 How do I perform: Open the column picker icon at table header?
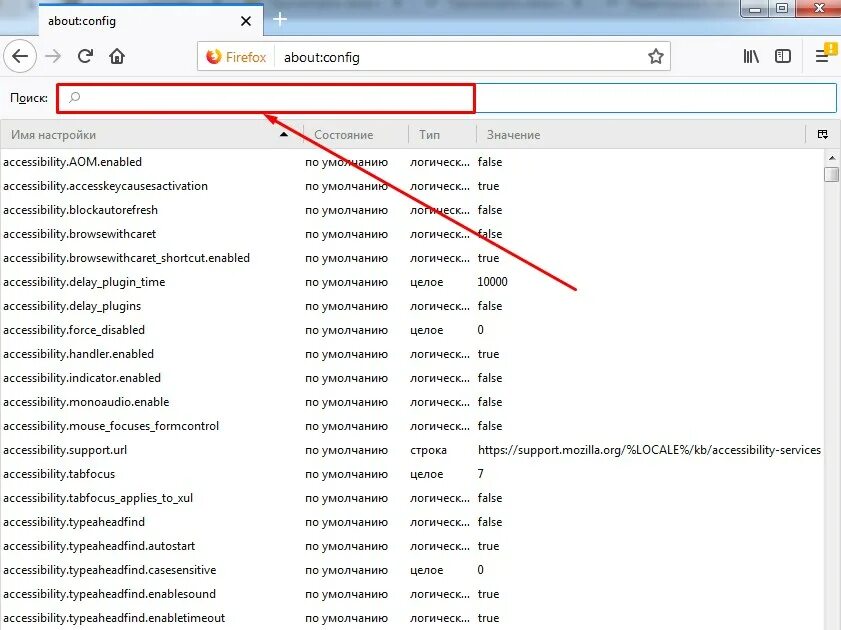point(823,134)
